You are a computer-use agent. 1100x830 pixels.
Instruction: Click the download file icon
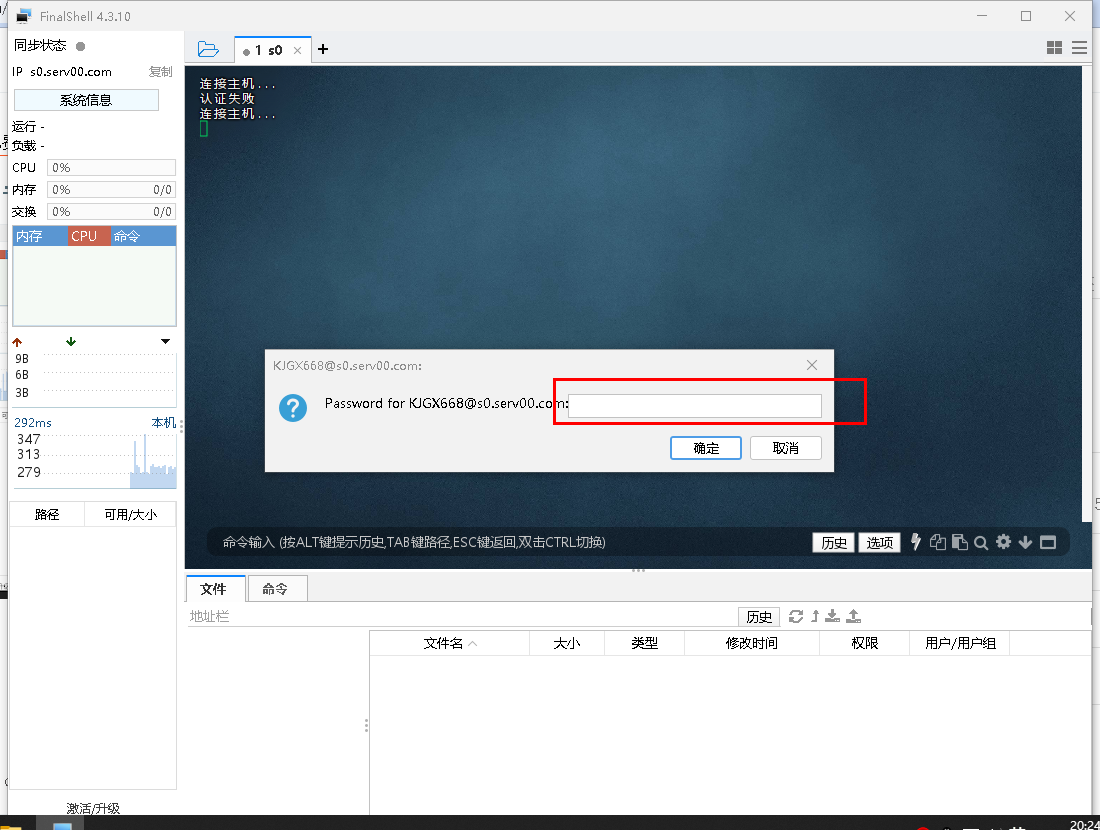pos(833,616)
